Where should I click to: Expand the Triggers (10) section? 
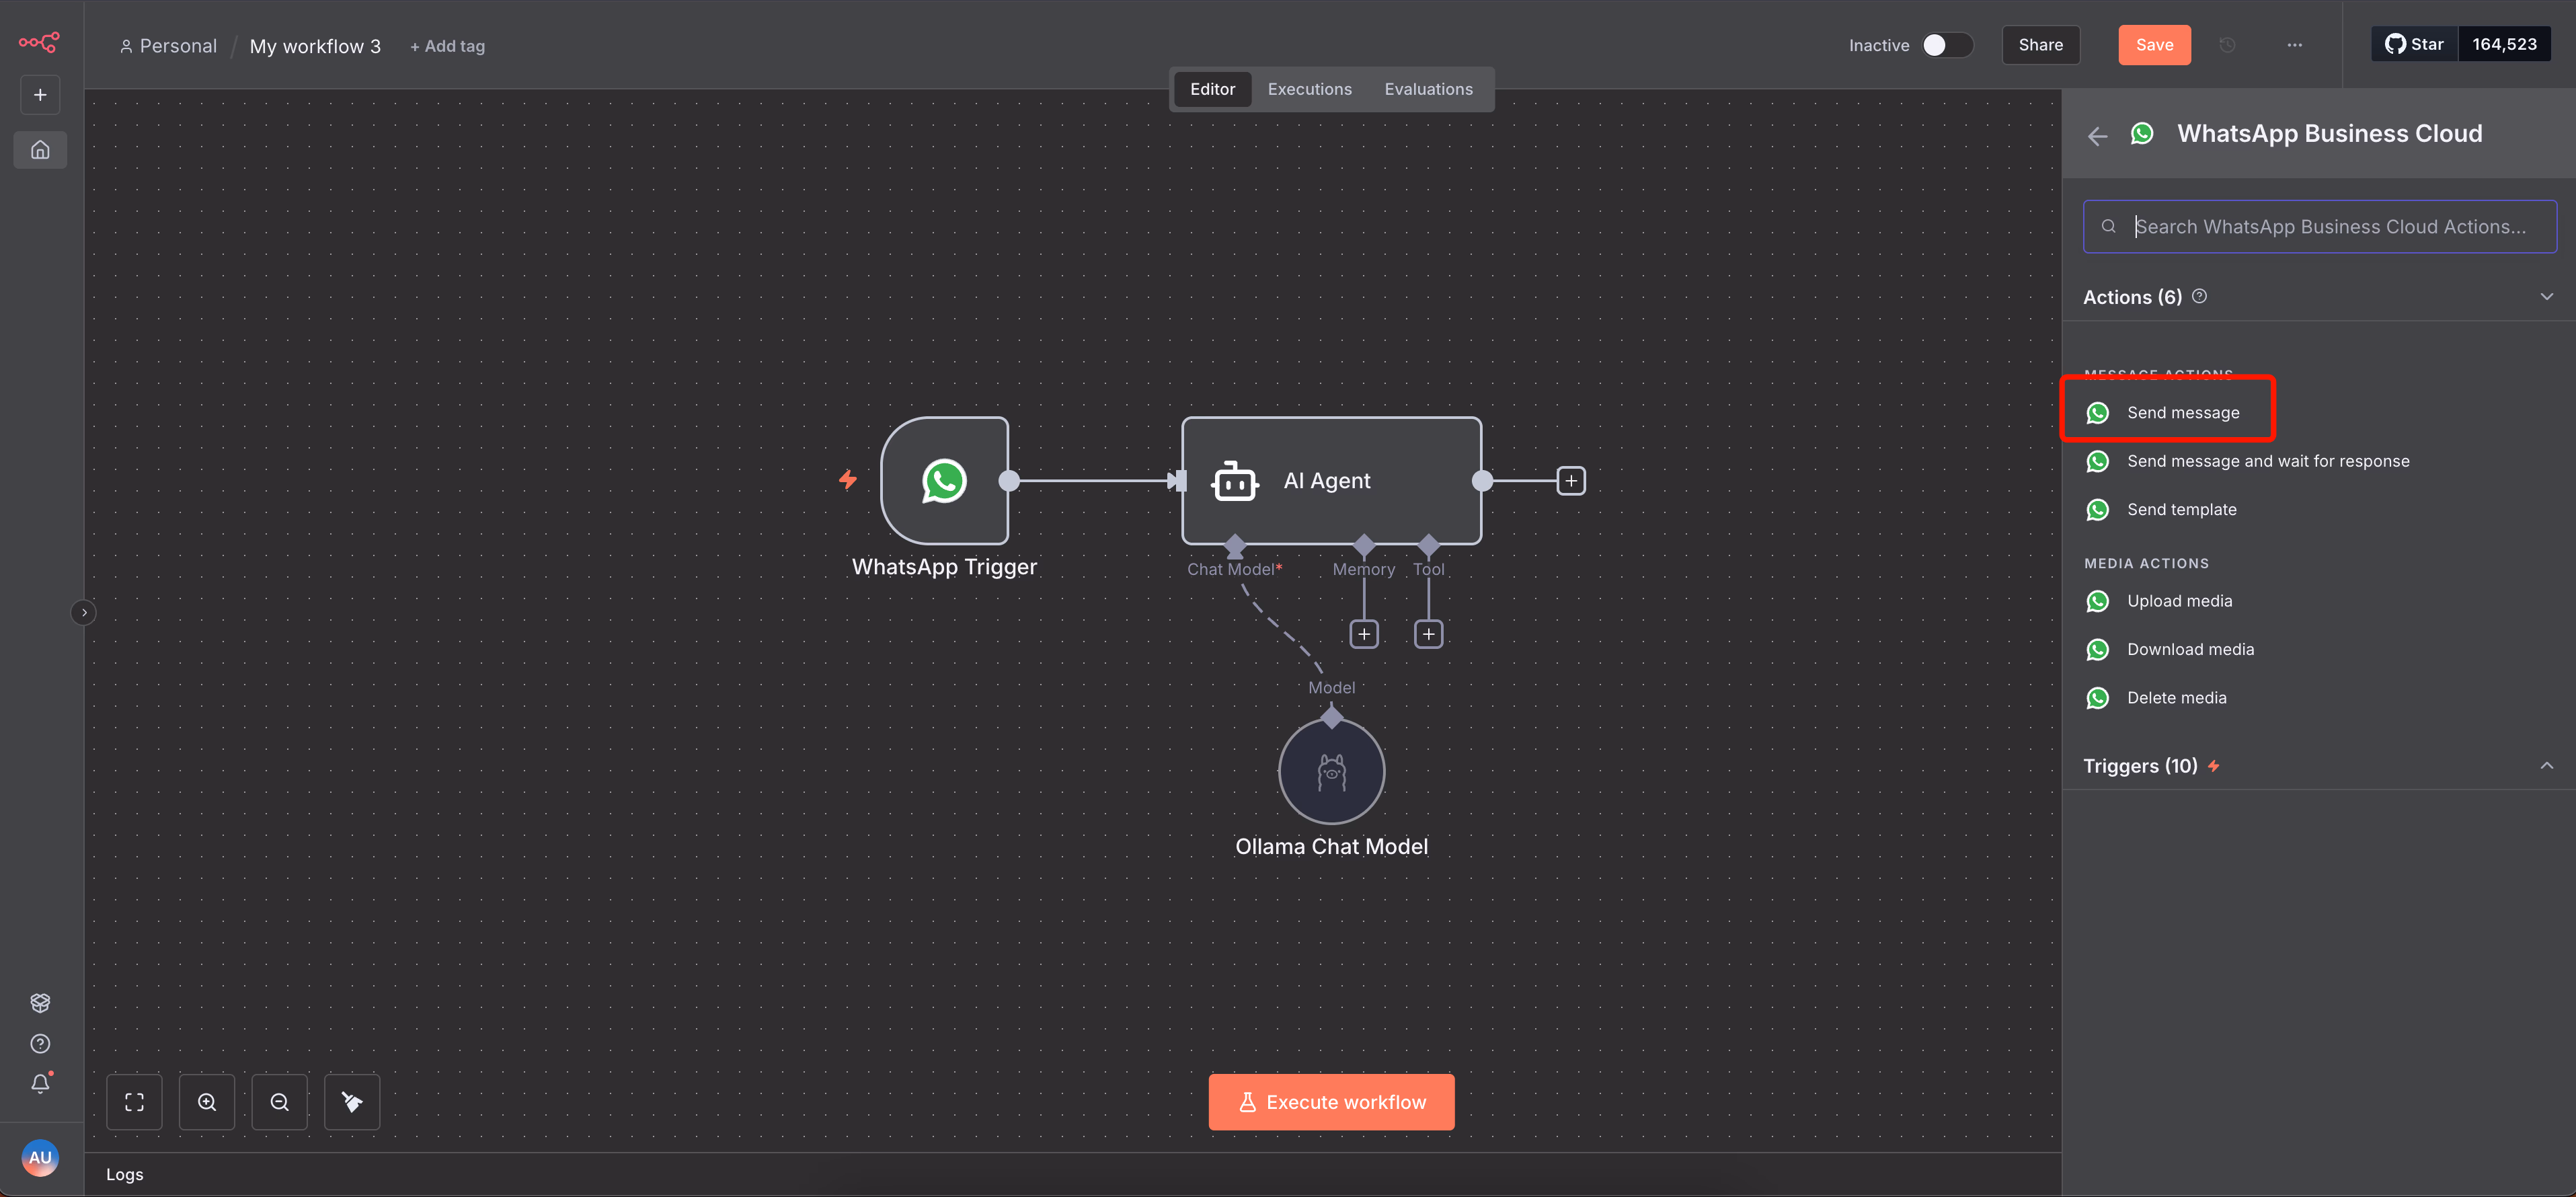(2546, 766)
